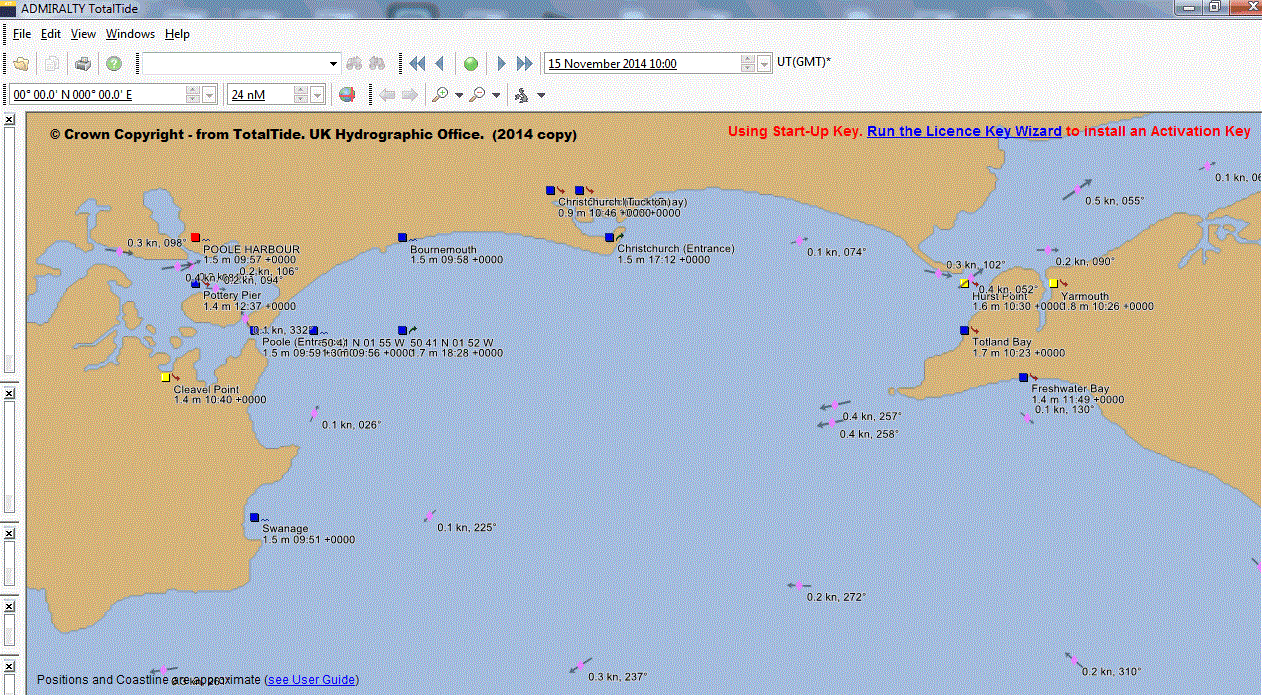
Task: Select the red Poole Harbour port marker
Action: pyautogui.click(x=196, y=238)
